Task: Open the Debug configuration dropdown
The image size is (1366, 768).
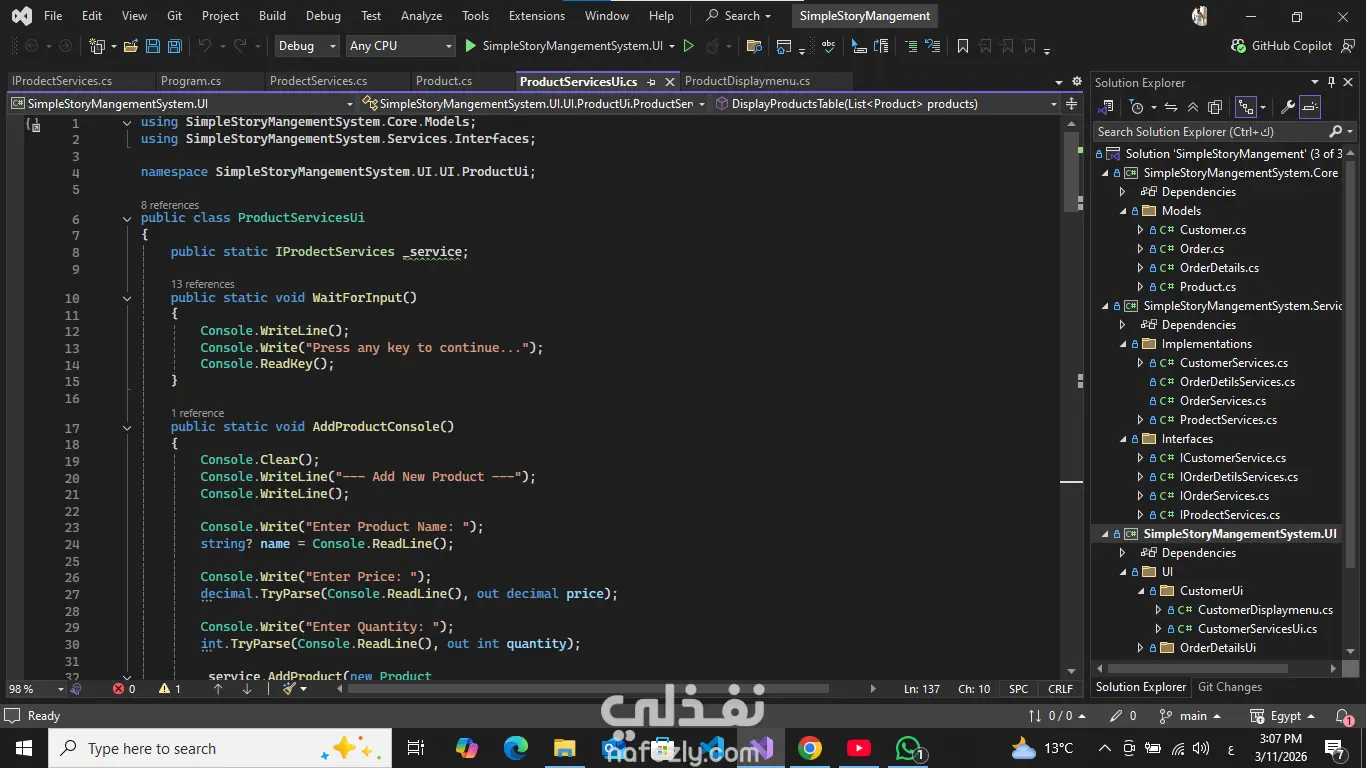Action: tap(309, 46)
